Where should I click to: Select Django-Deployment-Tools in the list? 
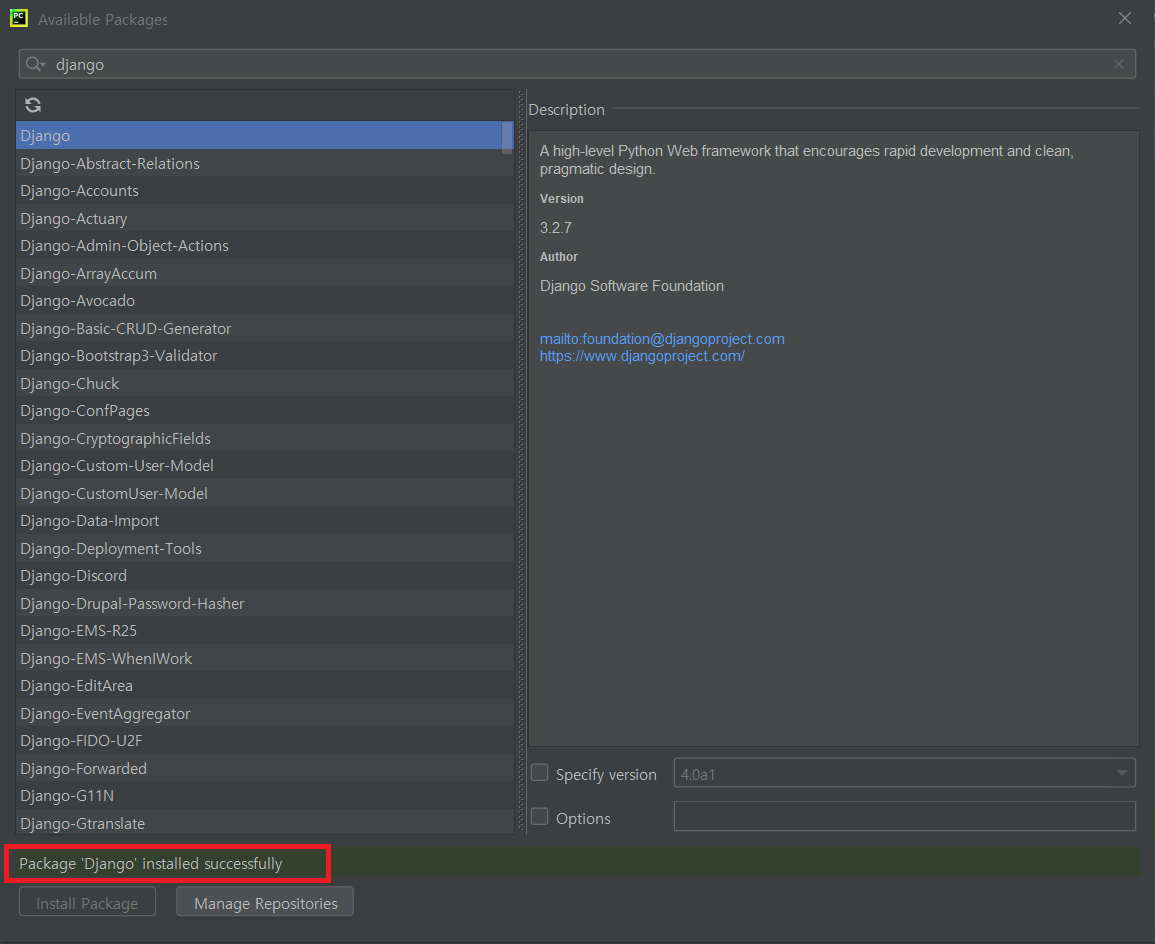click(264, 549)
